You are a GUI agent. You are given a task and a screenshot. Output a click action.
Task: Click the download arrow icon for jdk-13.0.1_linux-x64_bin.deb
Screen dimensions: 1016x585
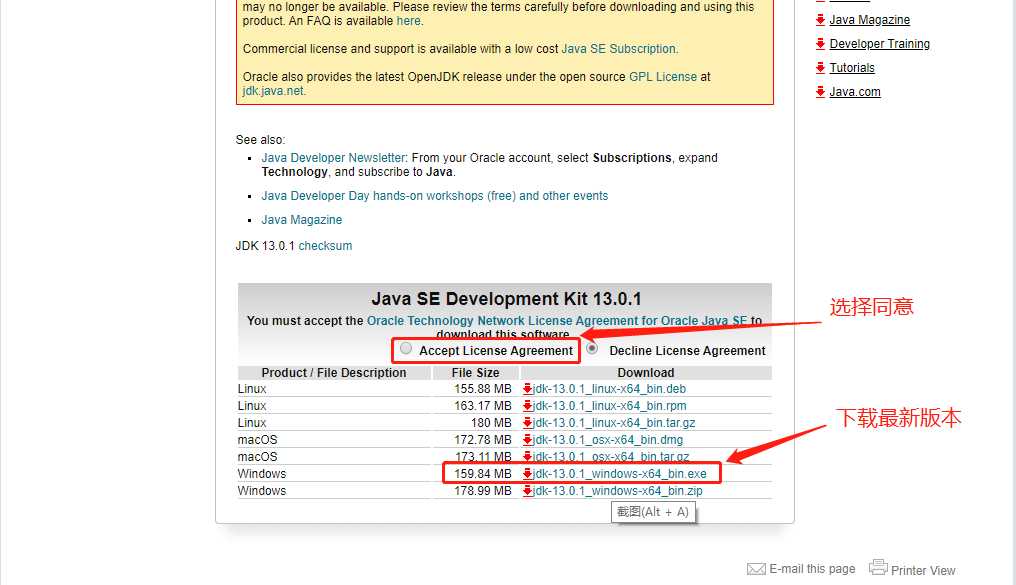527,389
